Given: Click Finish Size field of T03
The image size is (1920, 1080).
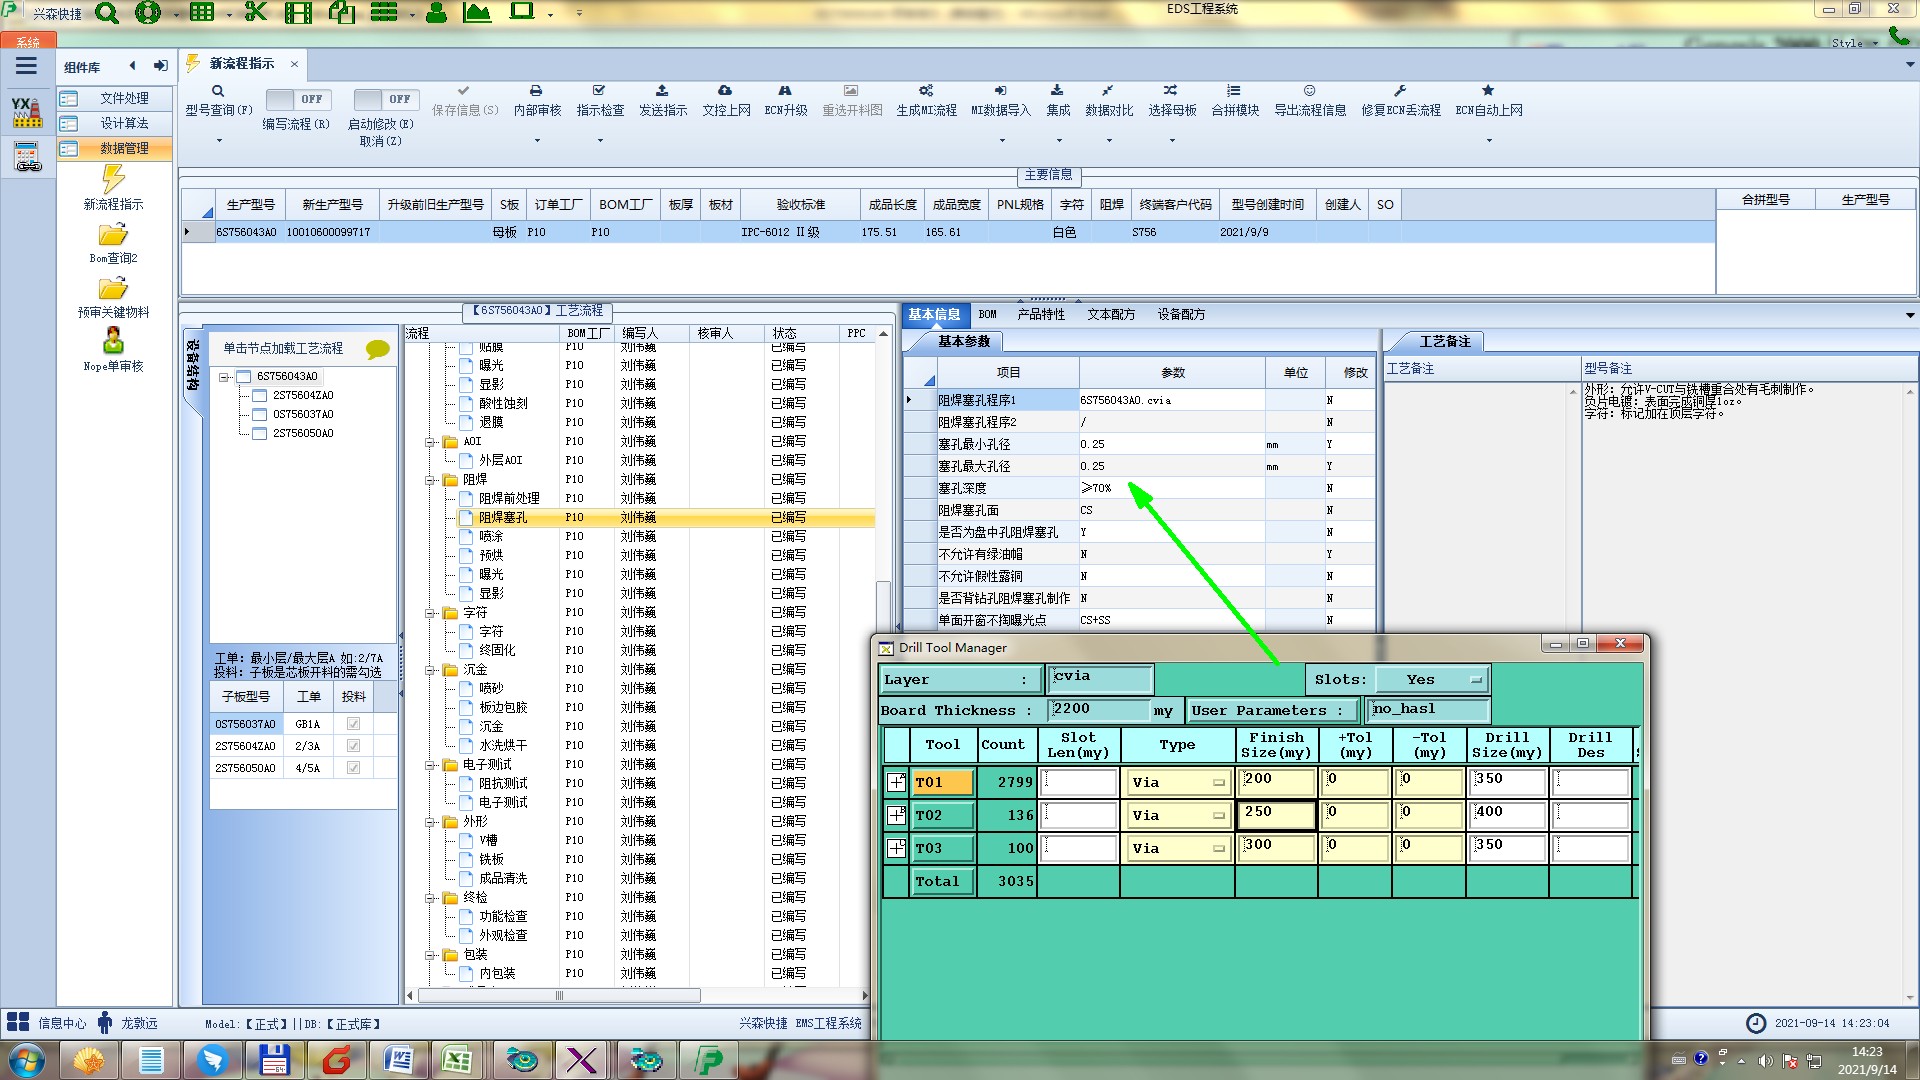Looking at the screenshot, I should [1275, 846].
